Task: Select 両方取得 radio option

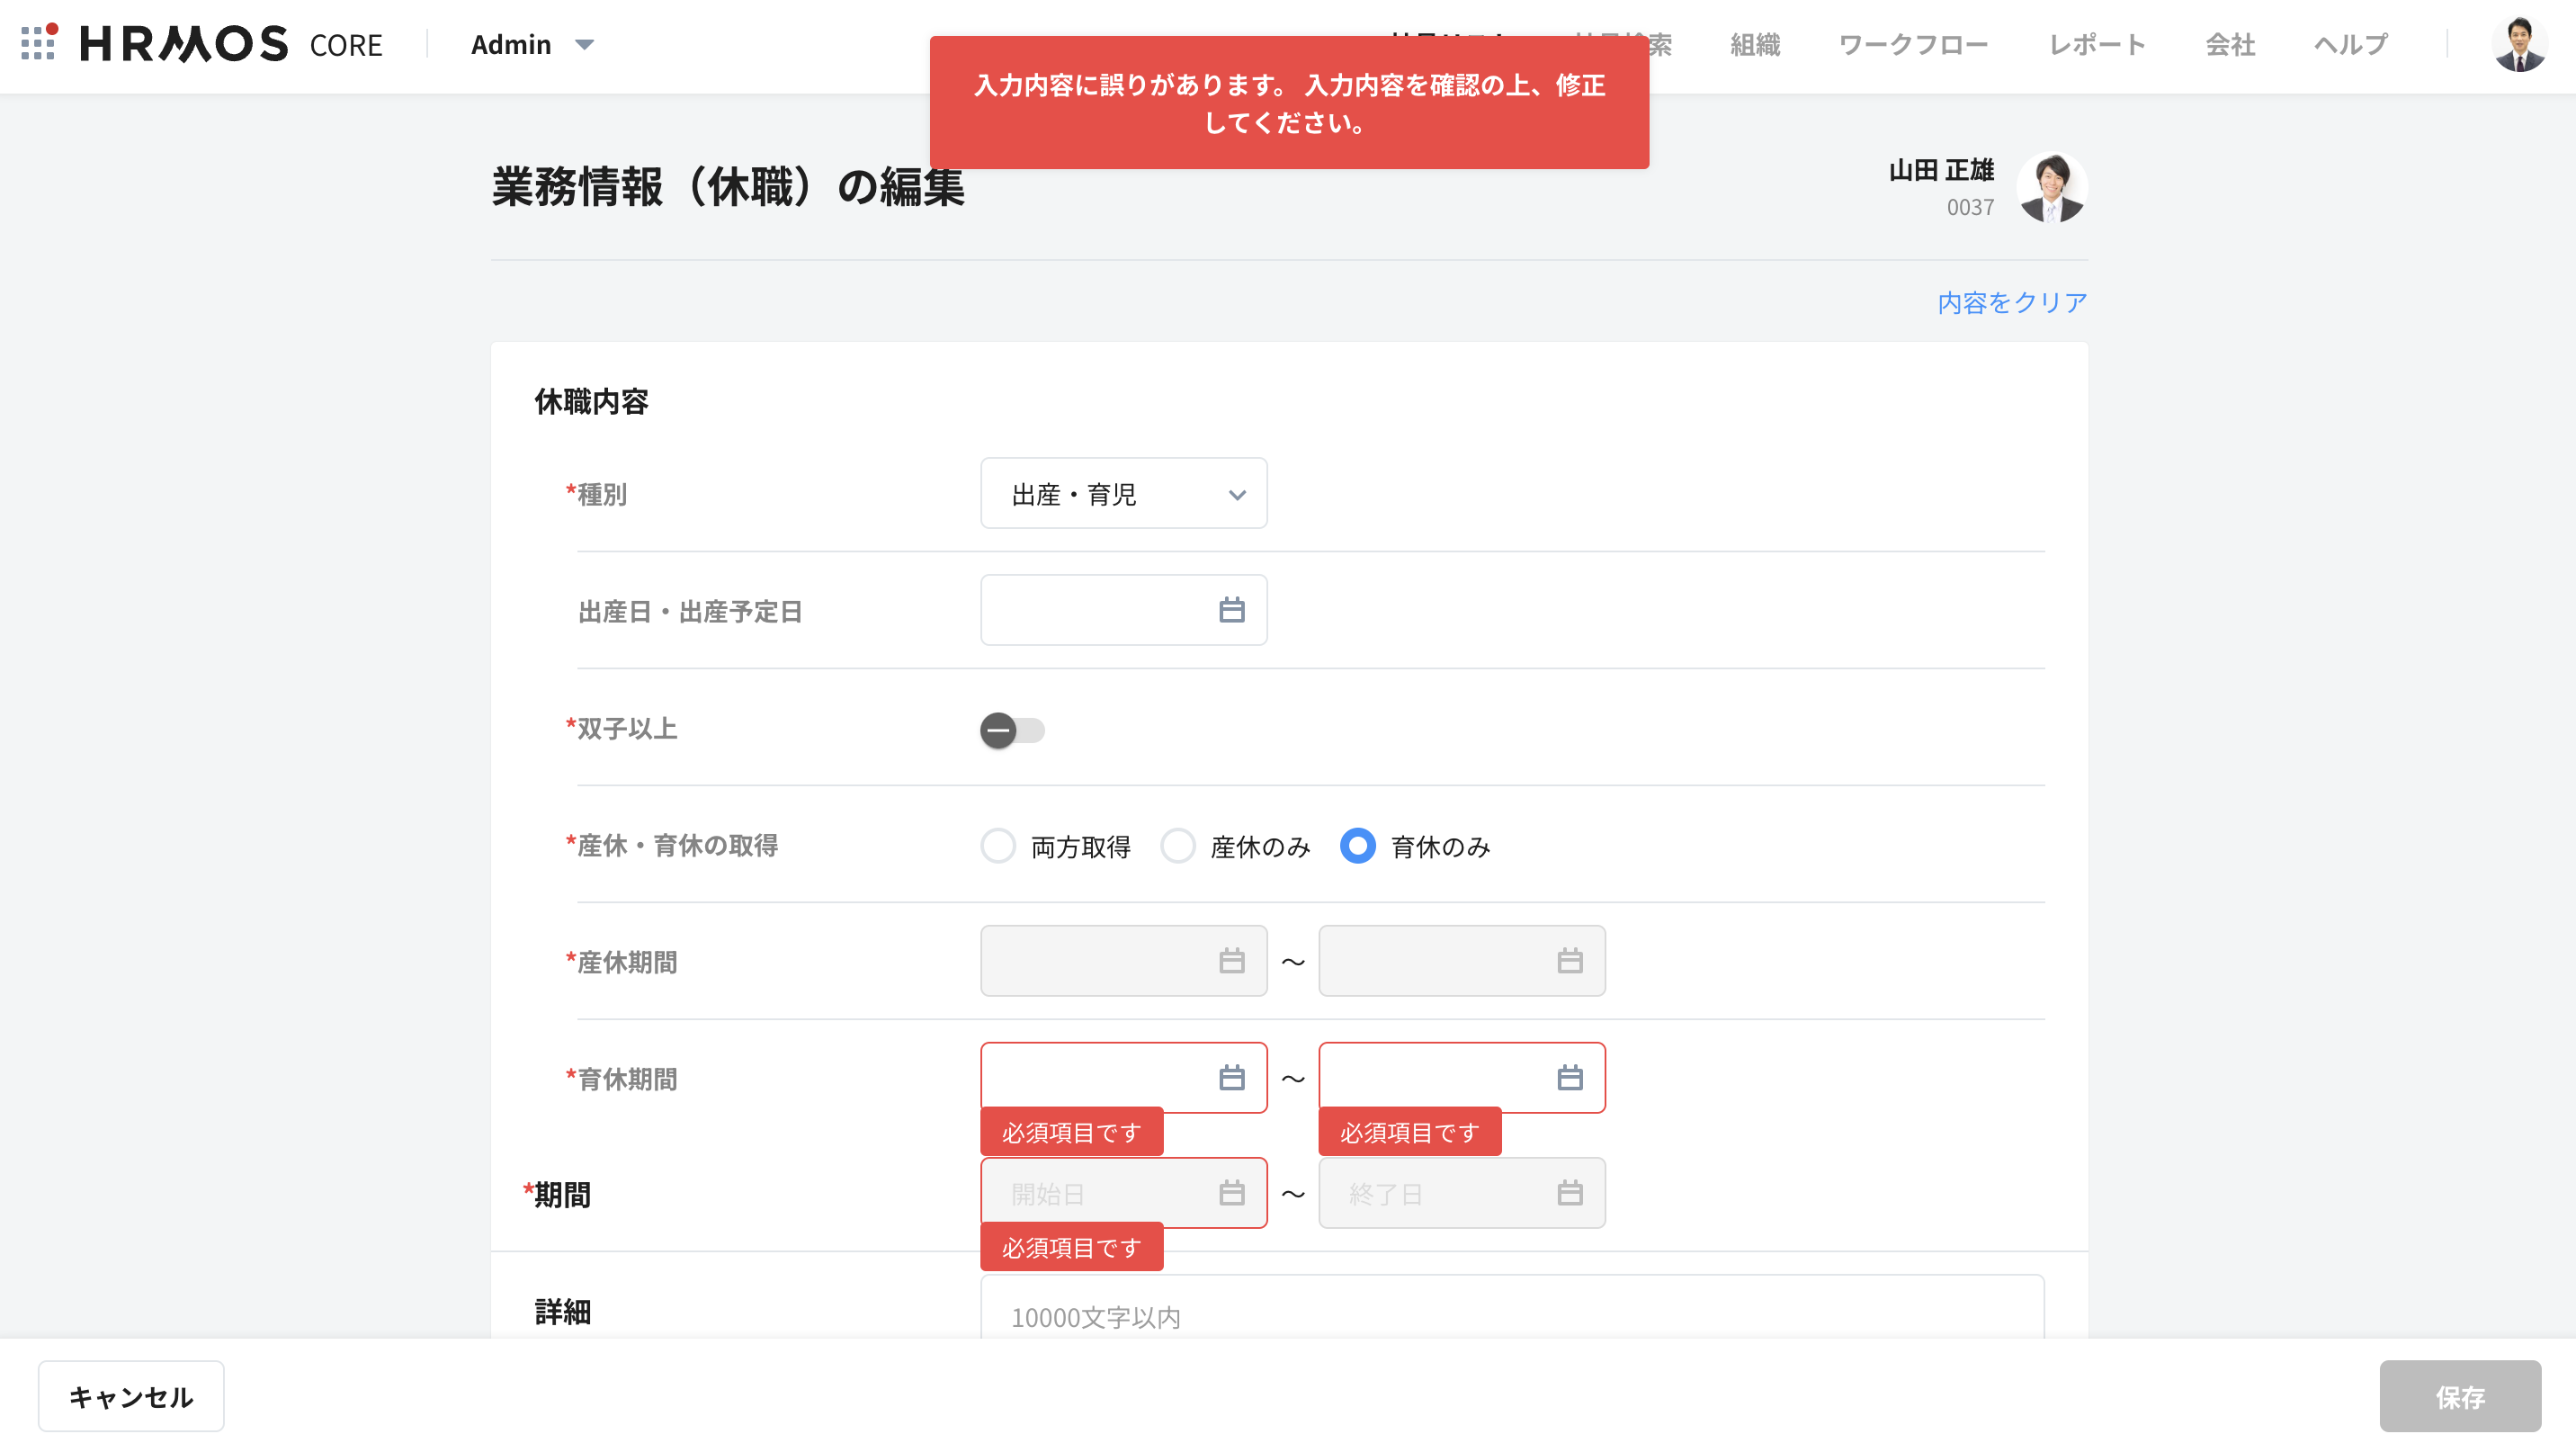Action: (998, 846)
